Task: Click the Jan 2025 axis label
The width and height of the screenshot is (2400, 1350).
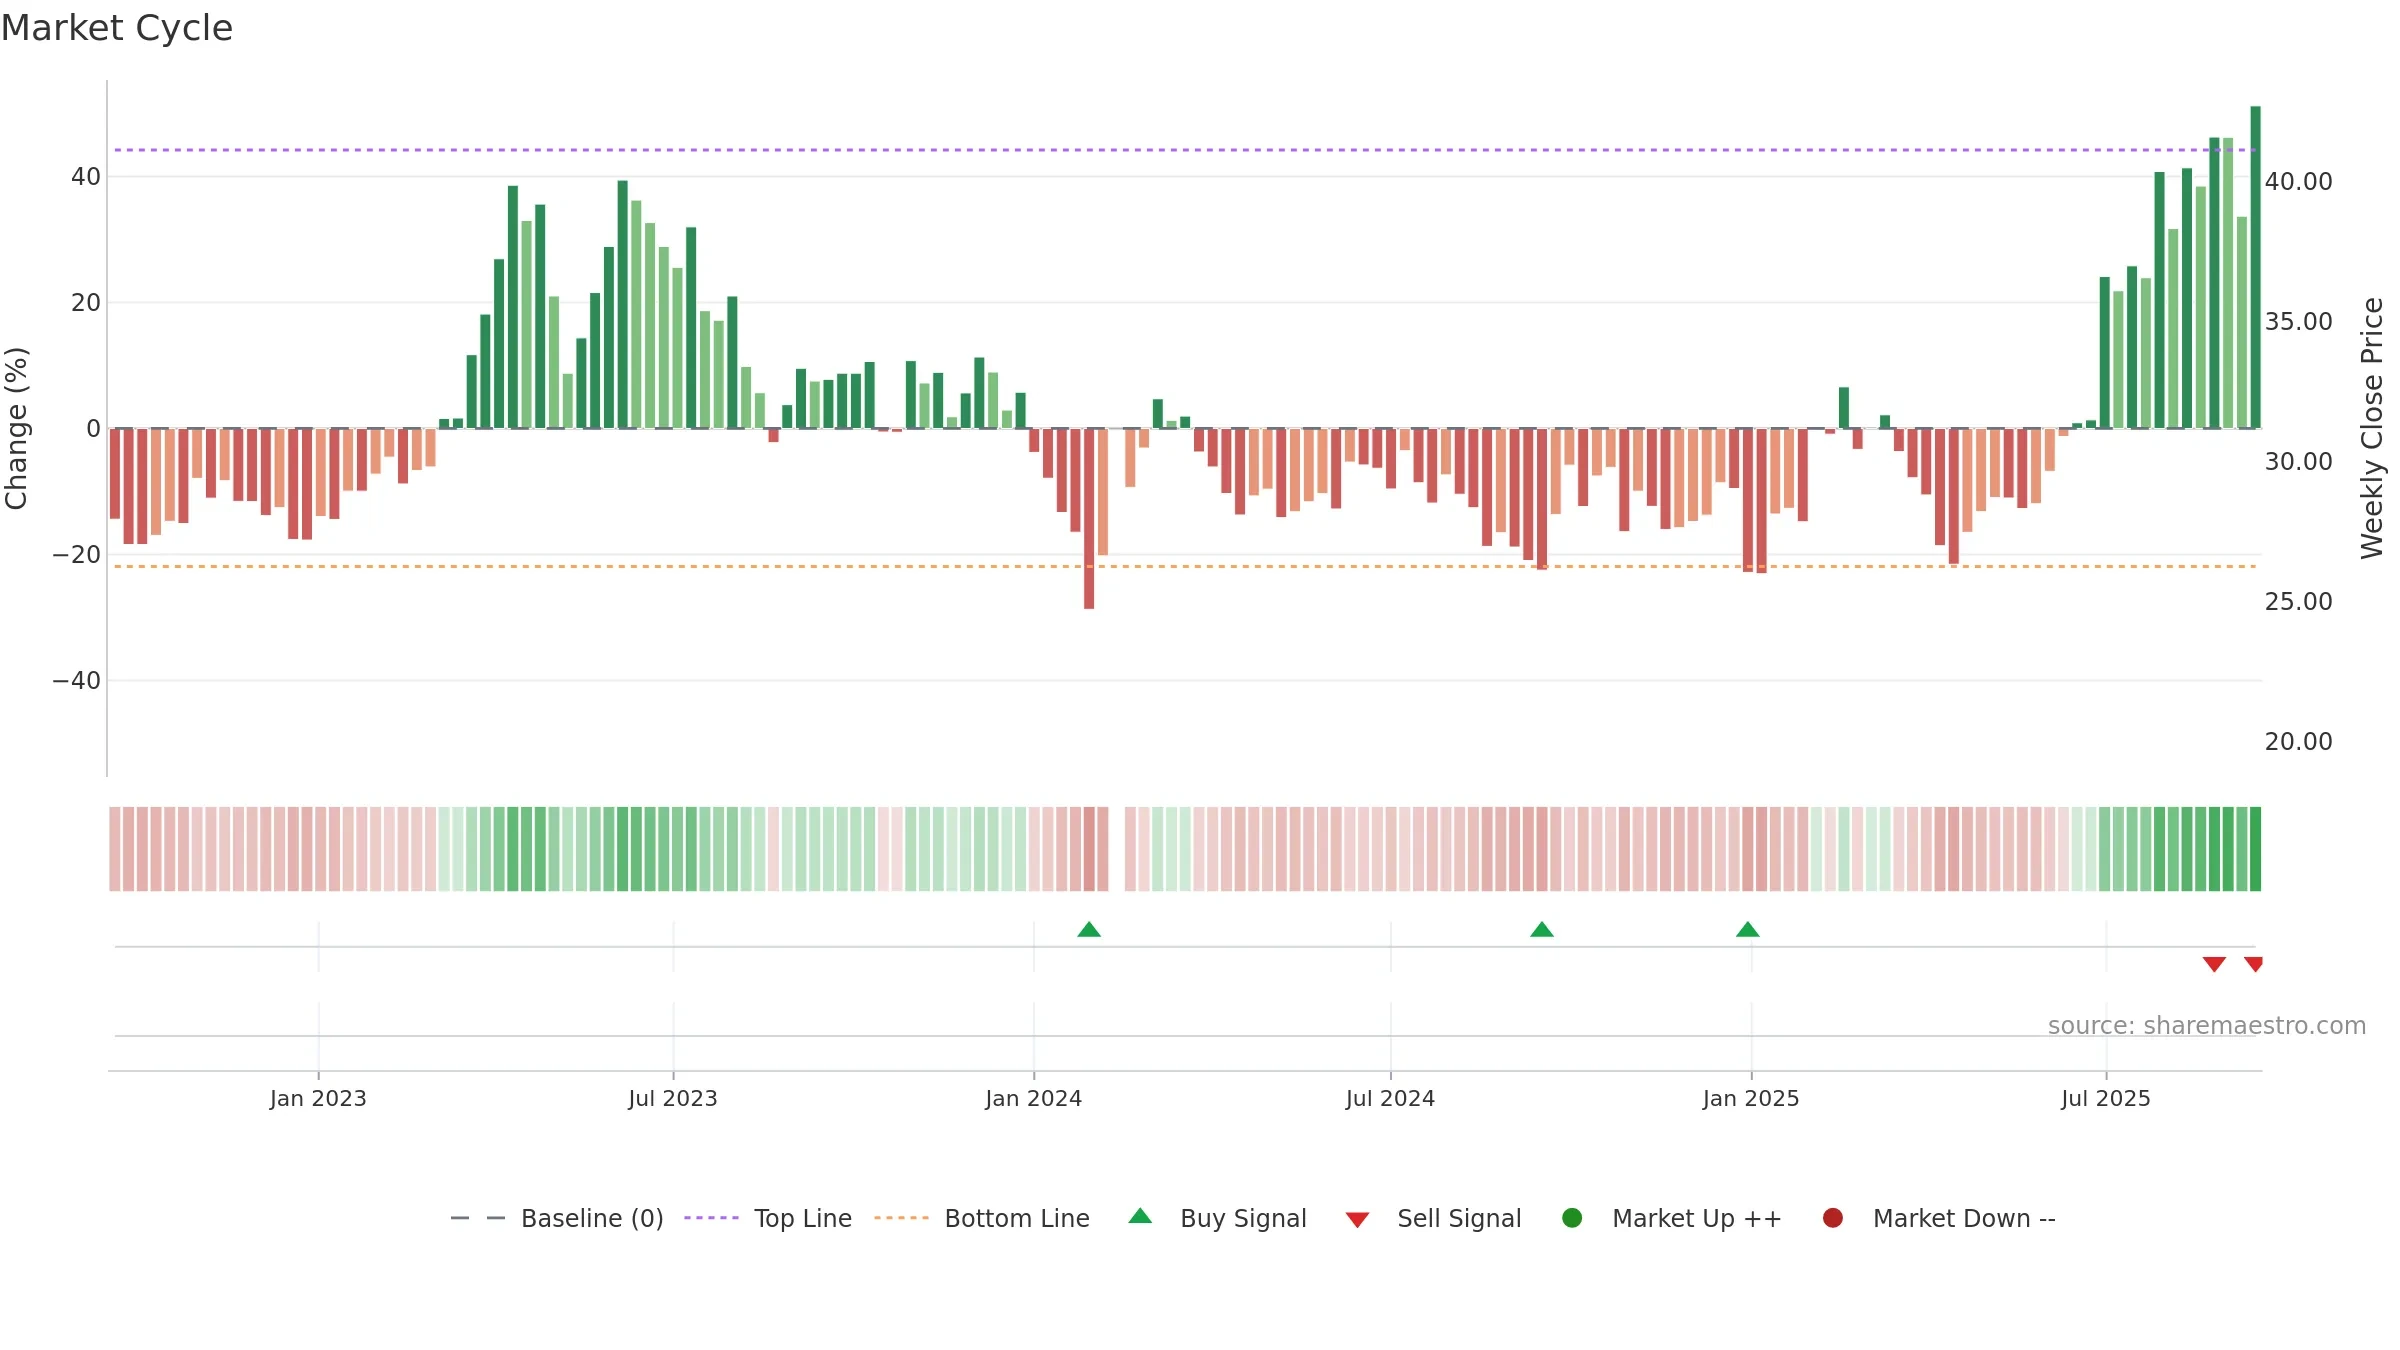Action: pos(1751,1098)
